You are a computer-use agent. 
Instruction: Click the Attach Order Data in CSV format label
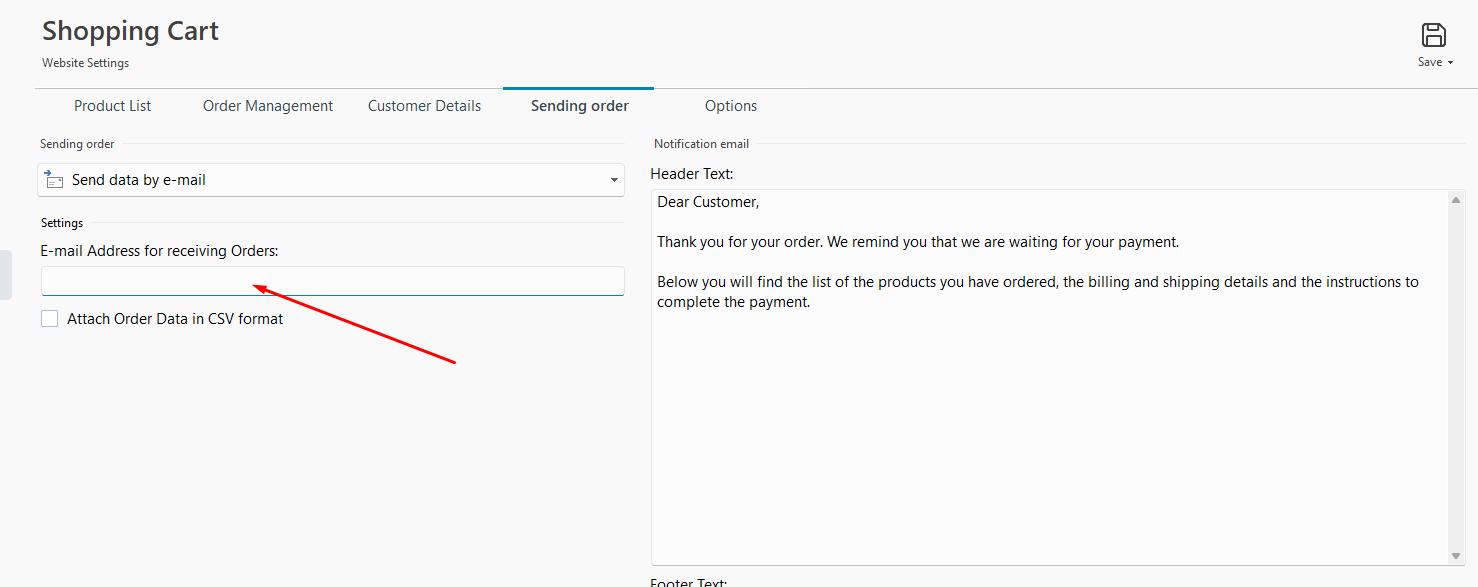[175, 319]
